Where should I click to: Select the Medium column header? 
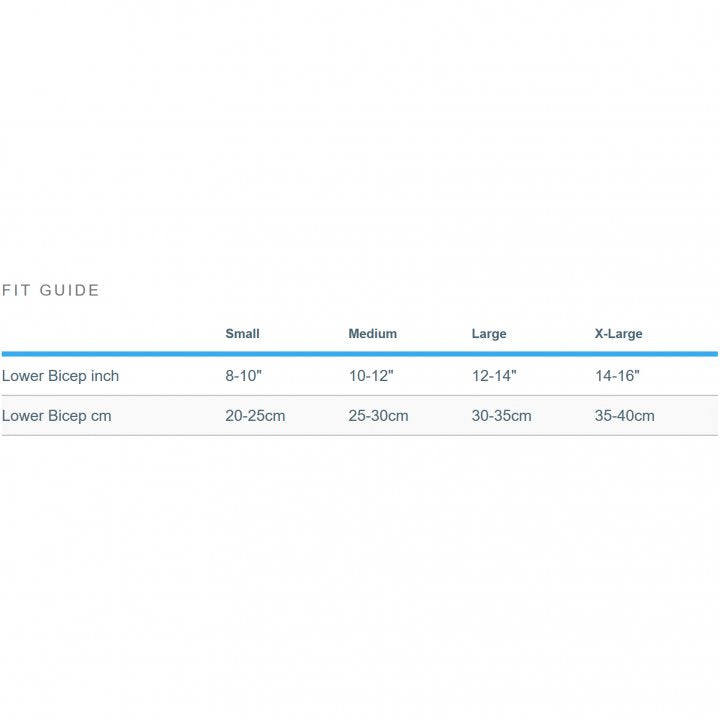[372, 334]
